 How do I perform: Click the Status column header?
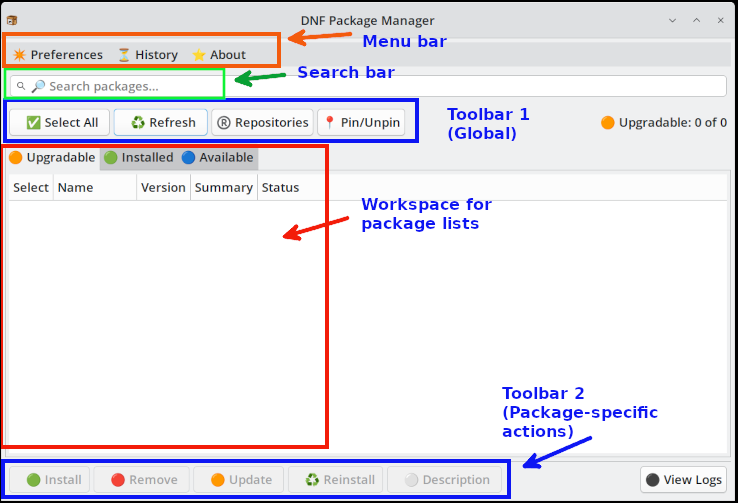280,188
